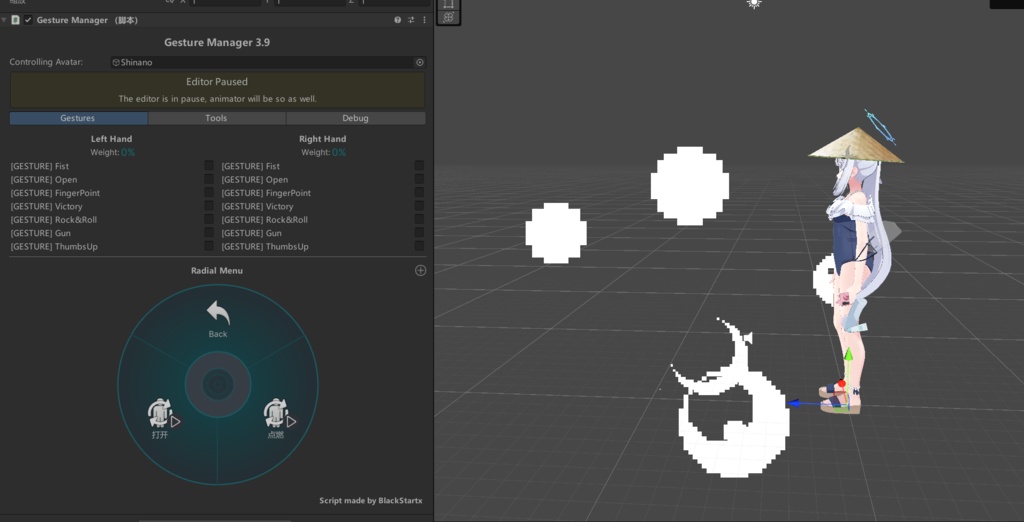Click the Right Hand Weight 0% value
The image size is (1024, 522).
339,152
